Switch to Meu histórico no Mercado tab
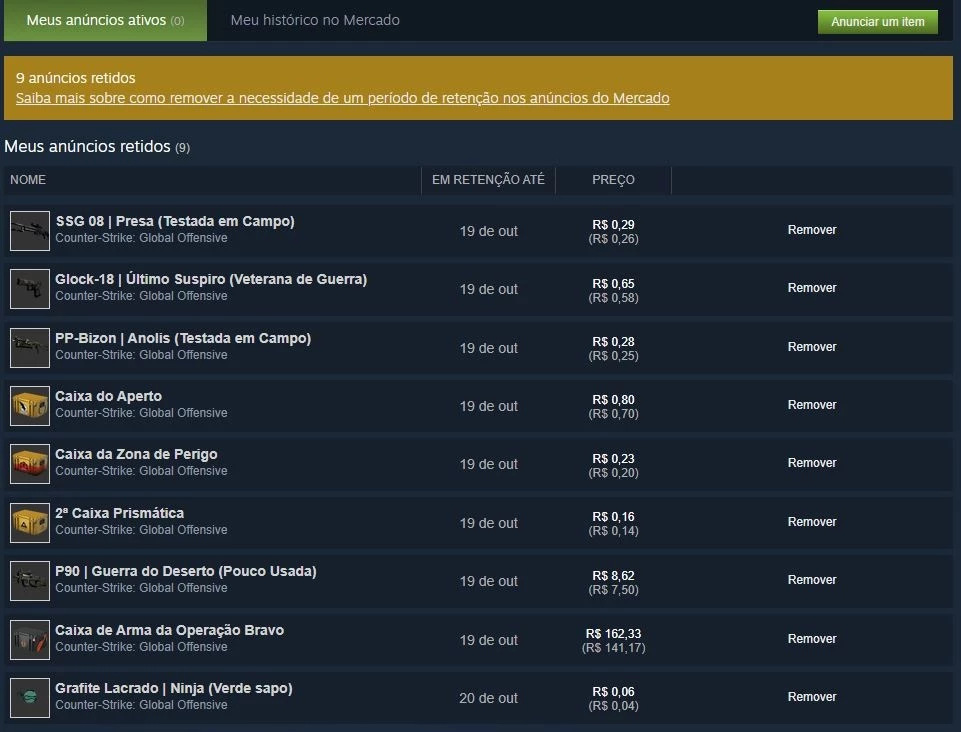This screenshot has height=732, width=961. pos(315,20)
